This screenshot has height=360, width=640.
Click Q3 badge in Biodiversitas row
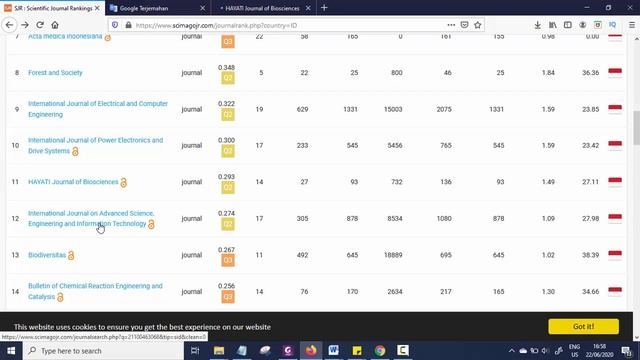pyautogui.click(x=228, y=260)
